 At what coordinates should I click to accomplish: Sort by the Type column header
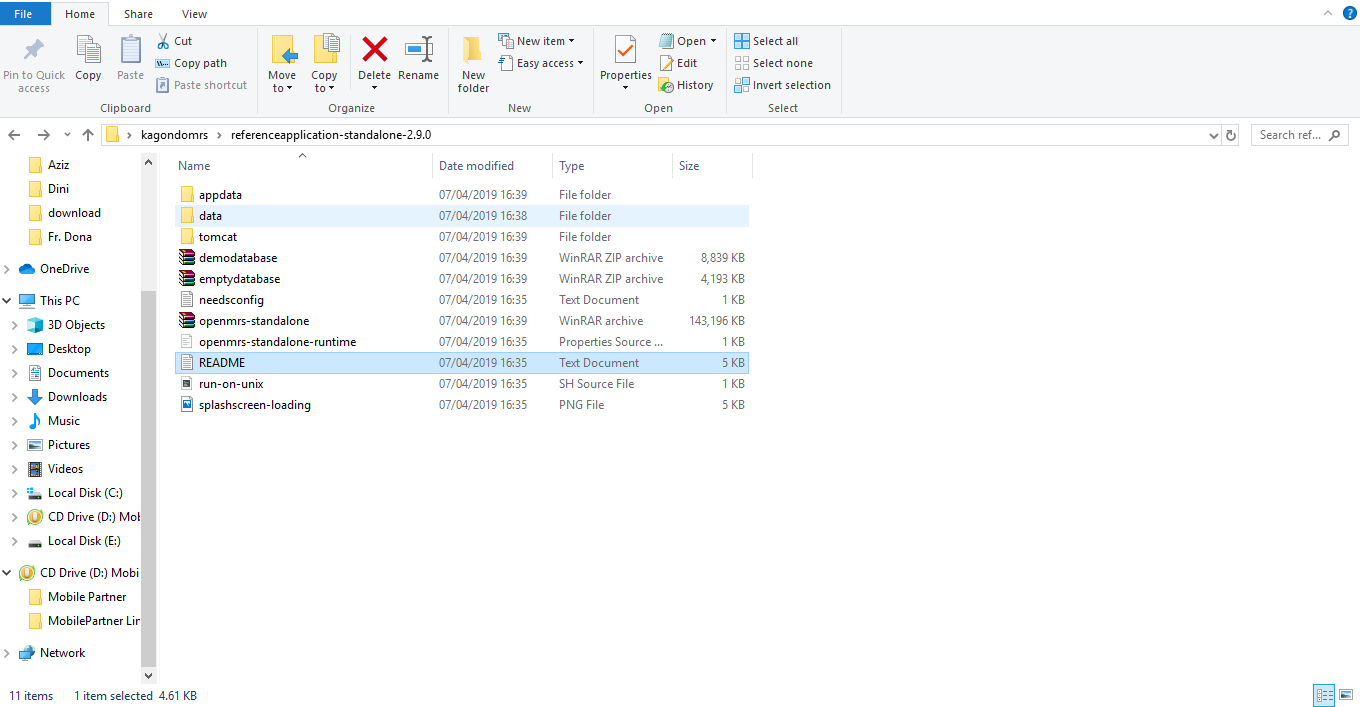pos(612,166)
